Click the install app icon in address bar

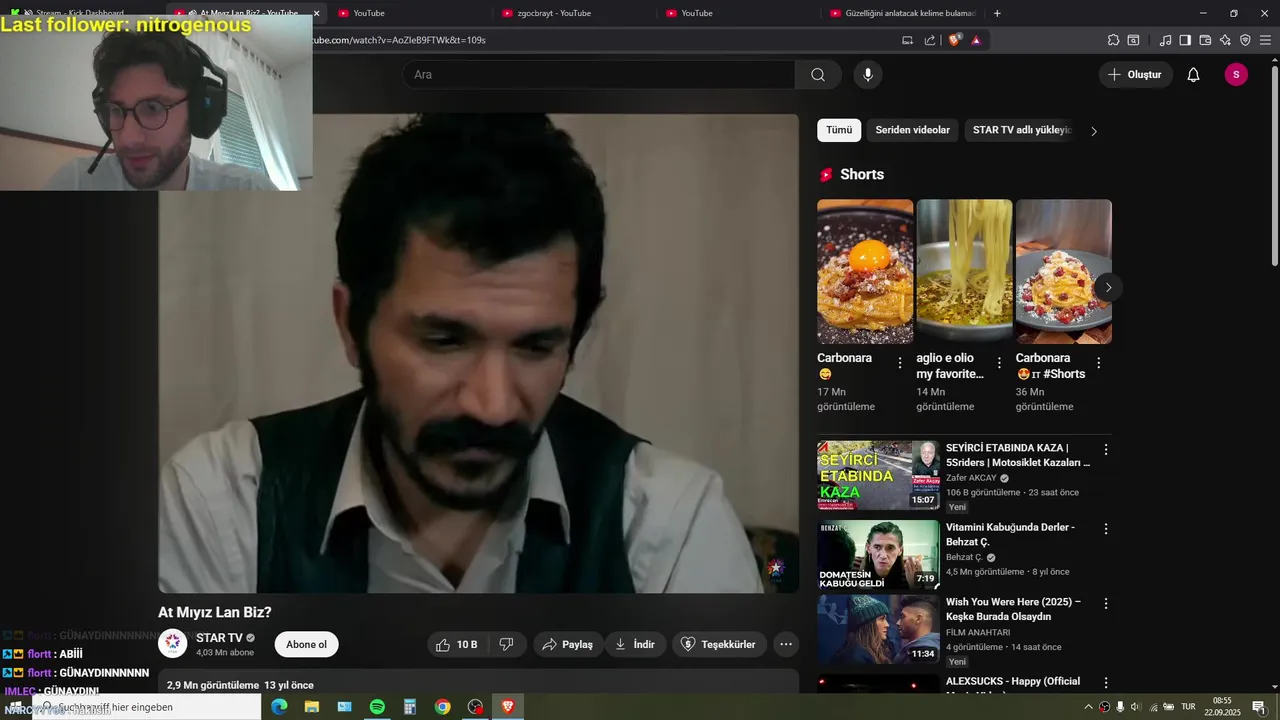[908, 40]
